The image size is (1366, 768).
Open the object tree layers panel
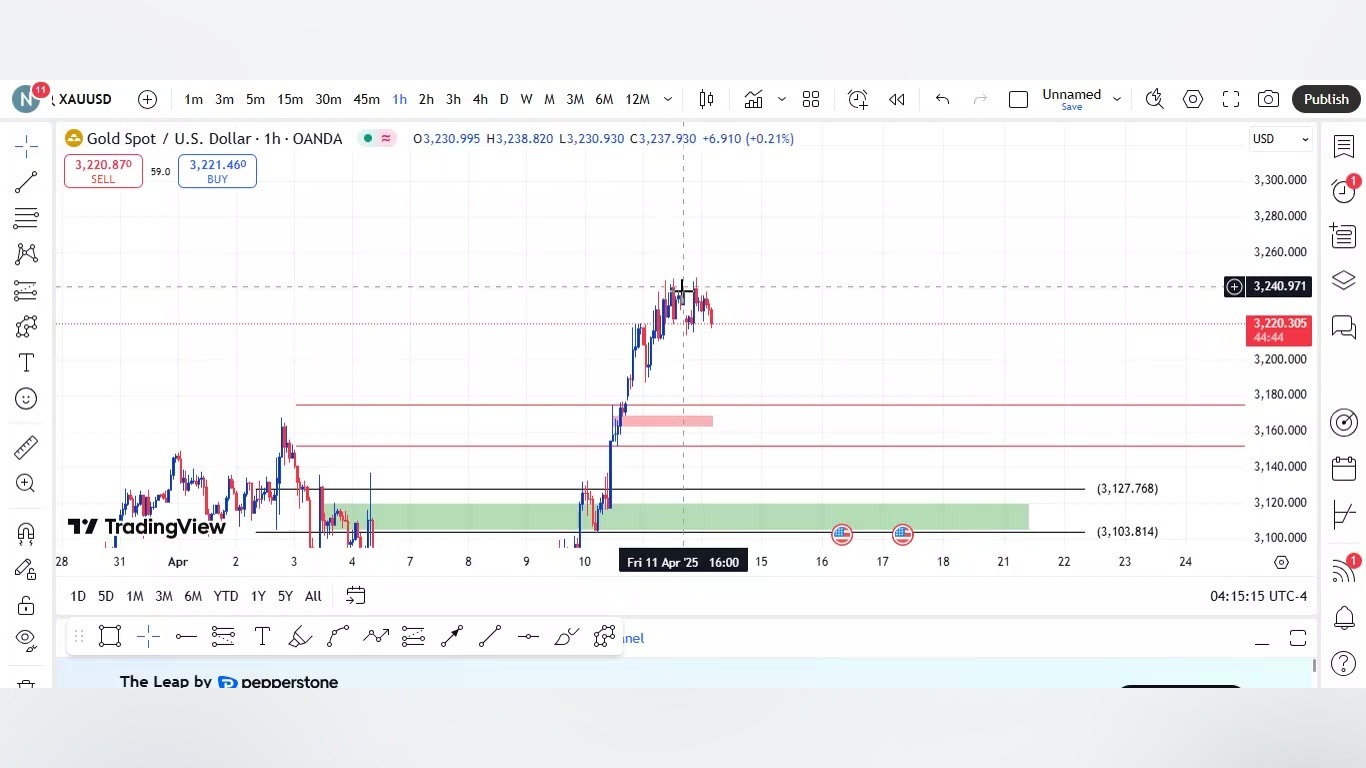click(x=1343, y=282)
